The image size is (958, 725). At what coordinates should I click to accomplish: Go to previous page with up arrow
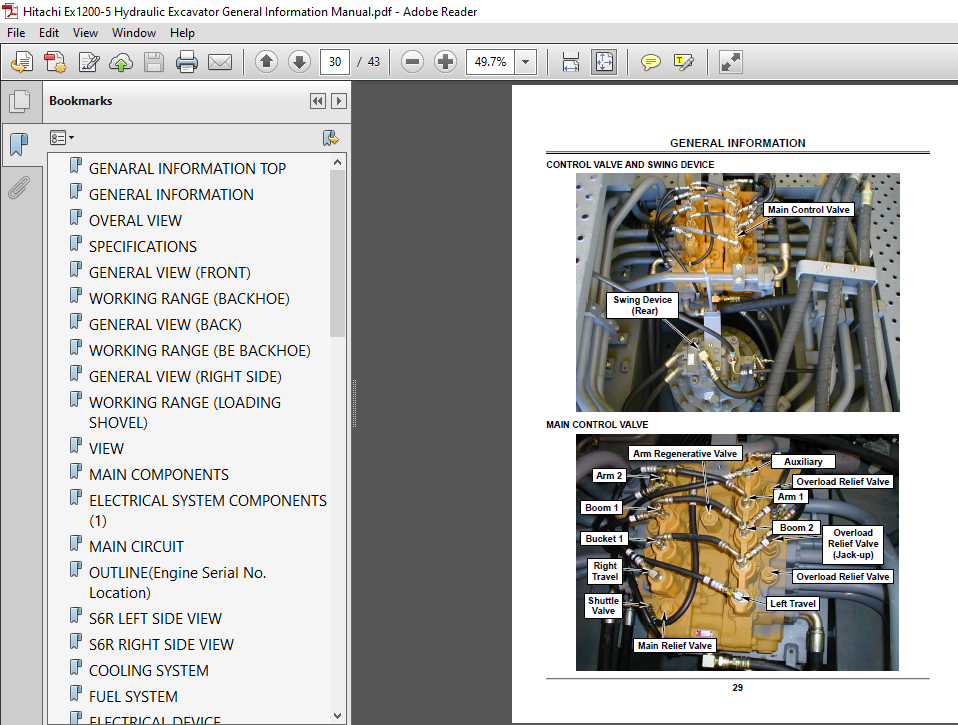(266, 62)
